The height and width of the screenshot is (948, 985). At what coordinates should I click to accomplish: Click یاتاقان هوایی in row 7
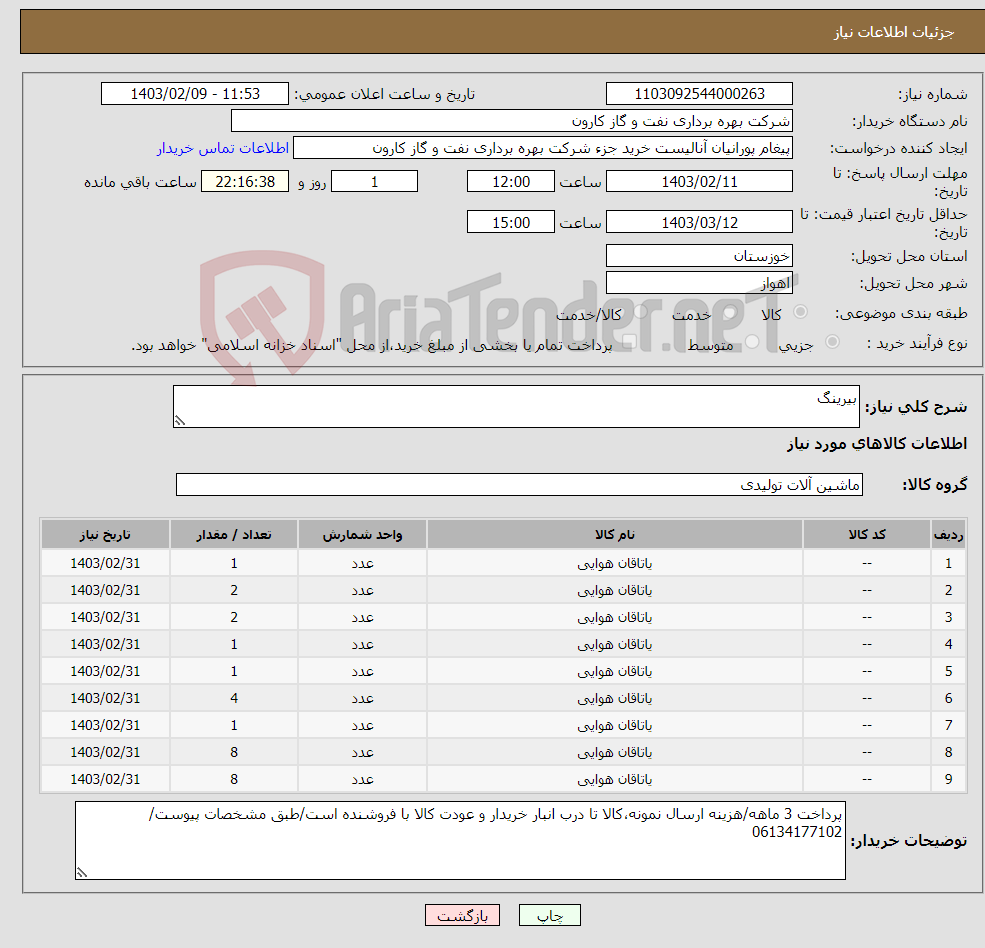click(x=614, y=726)
